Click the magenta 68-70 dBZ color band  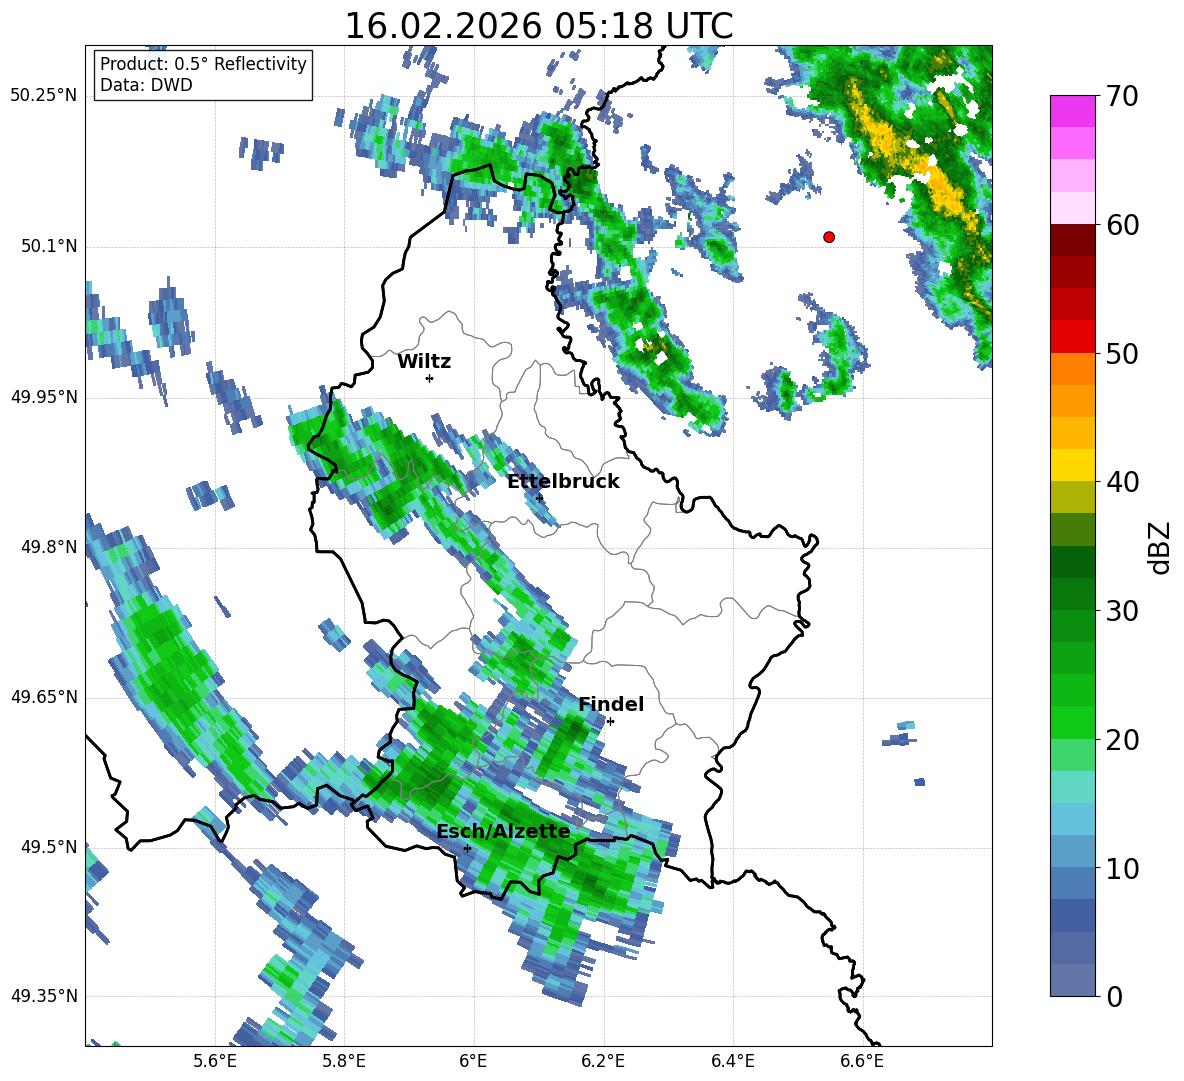(x=1072, y=111)
